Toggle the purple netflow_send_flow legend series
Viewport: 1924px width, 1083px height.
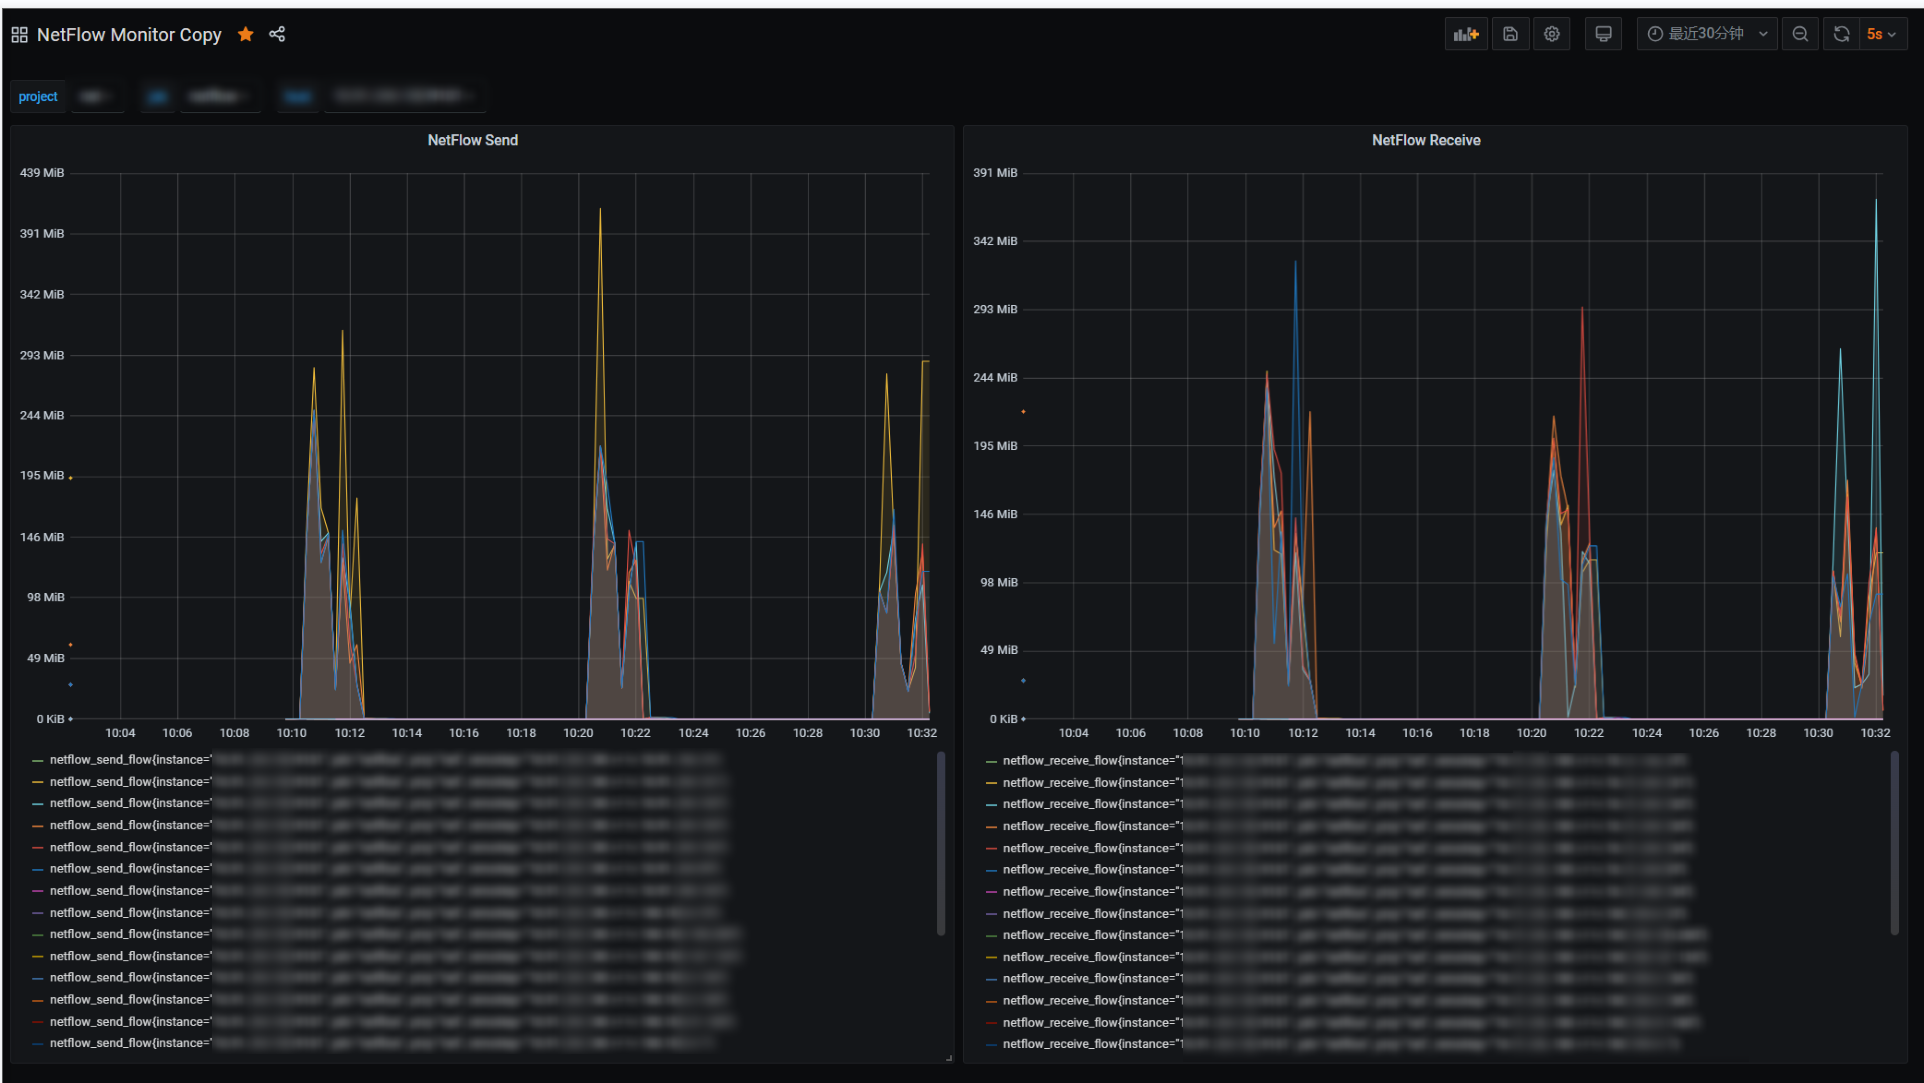(38, 913)
